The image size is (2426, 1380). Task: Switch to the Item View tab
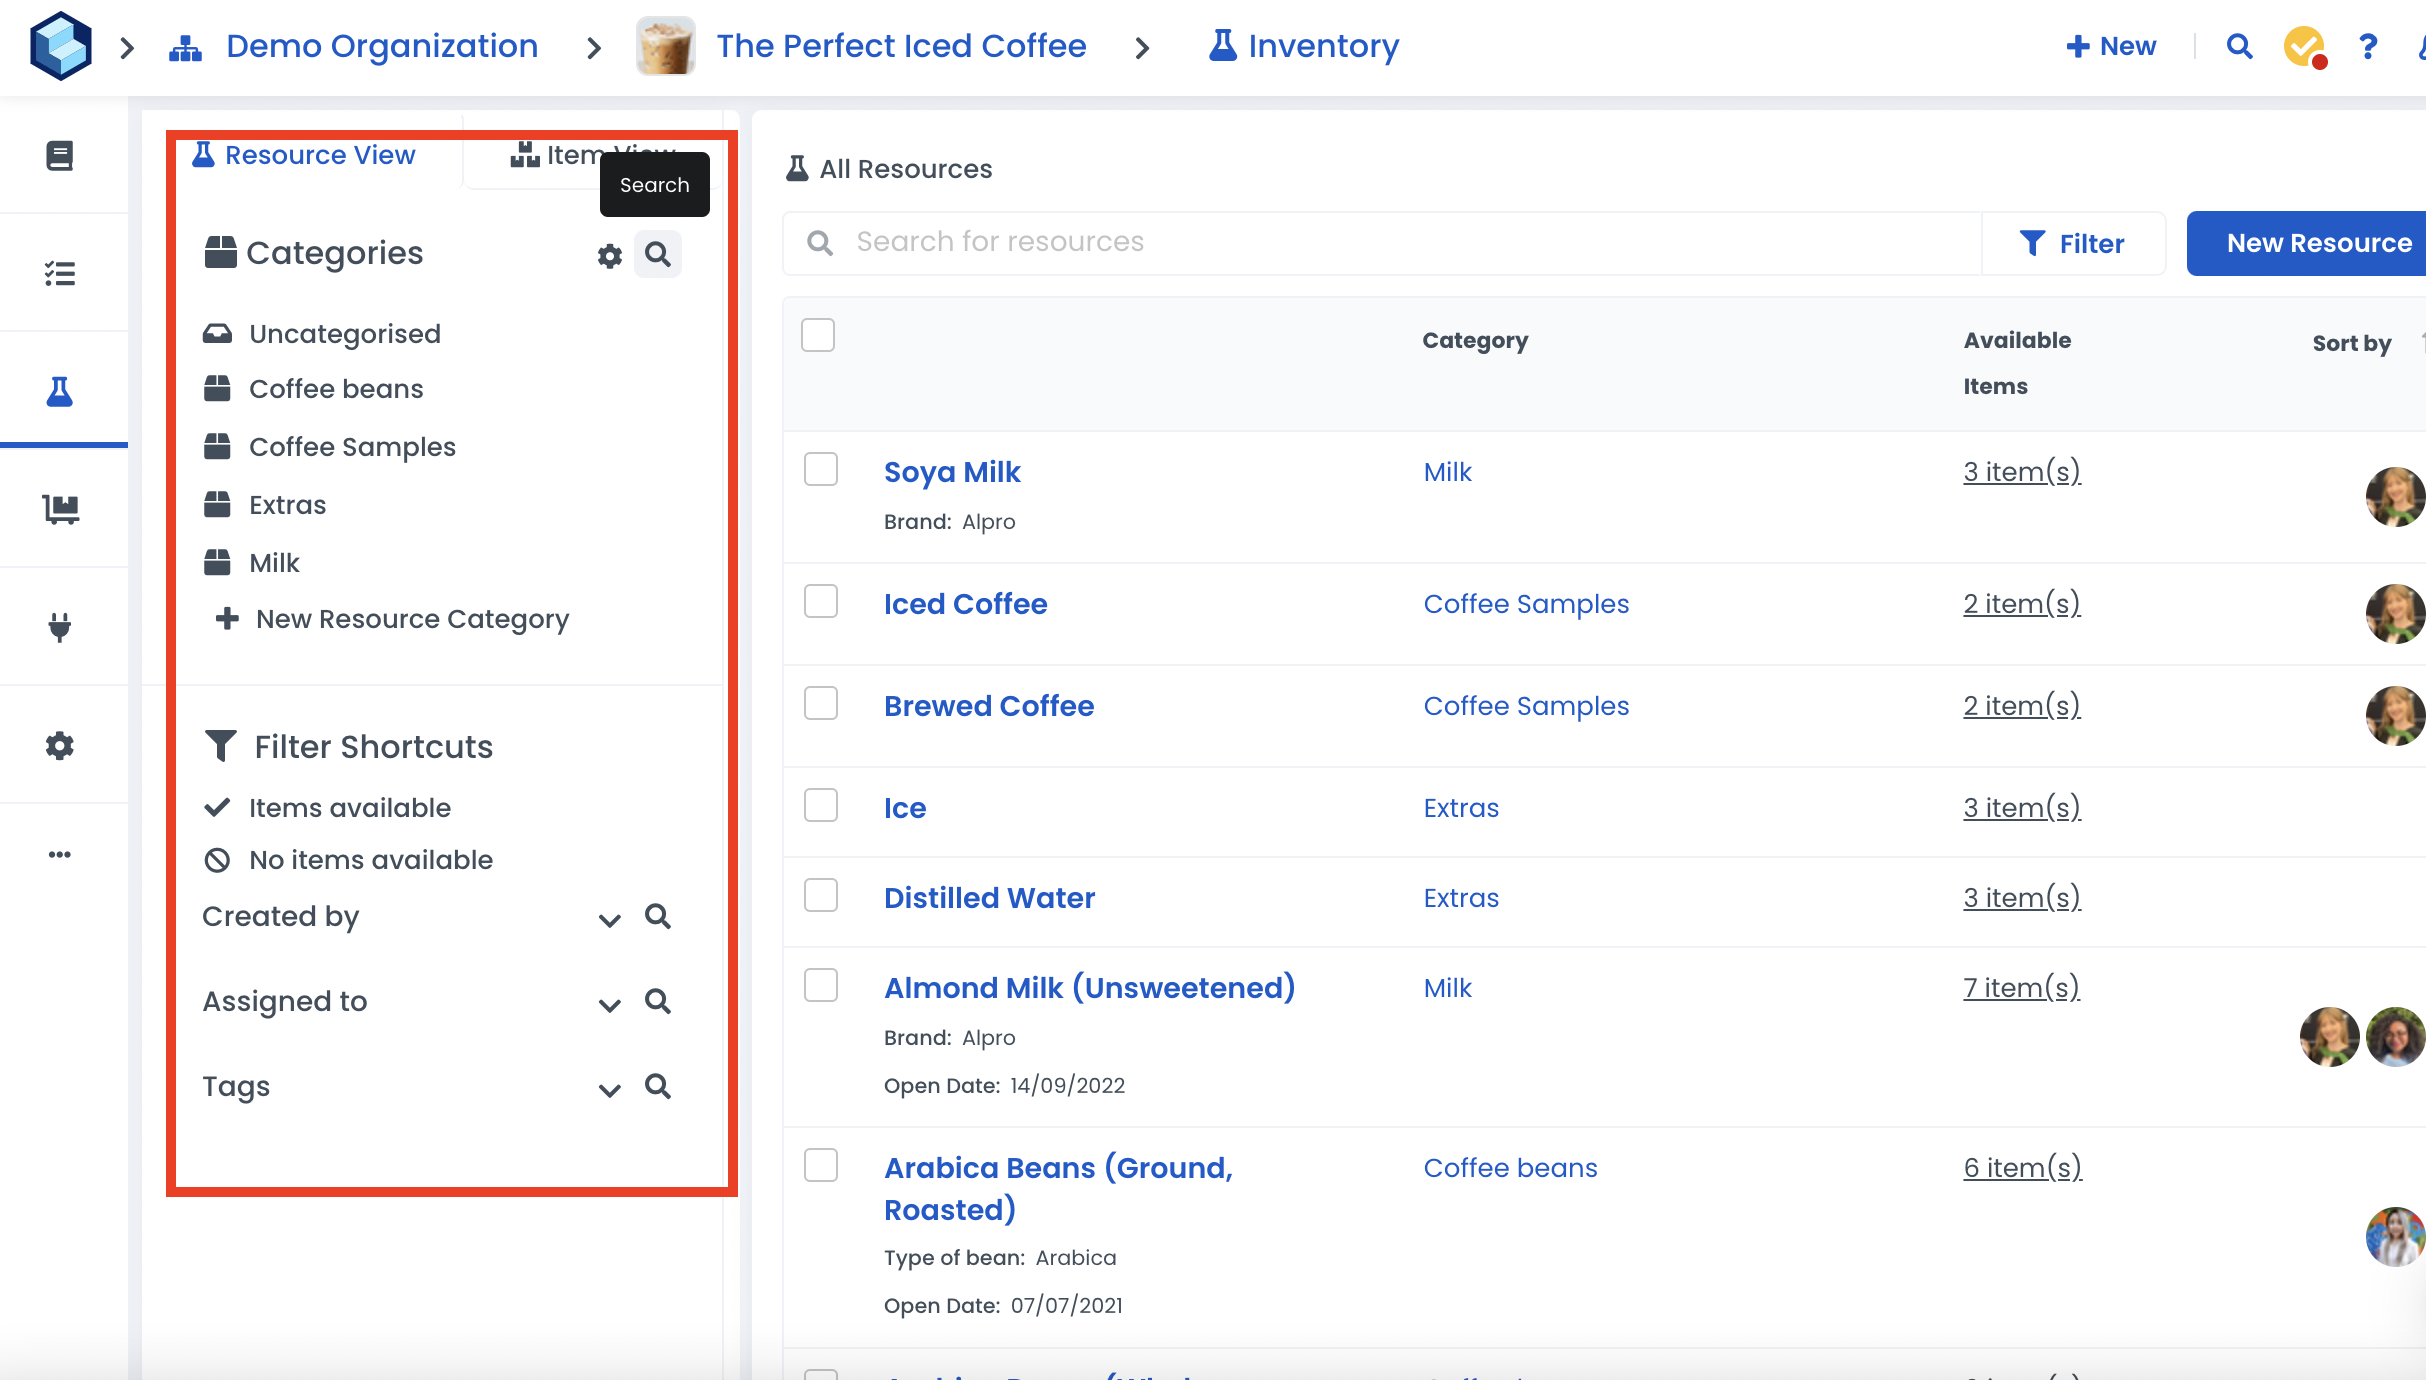point(560,155)
